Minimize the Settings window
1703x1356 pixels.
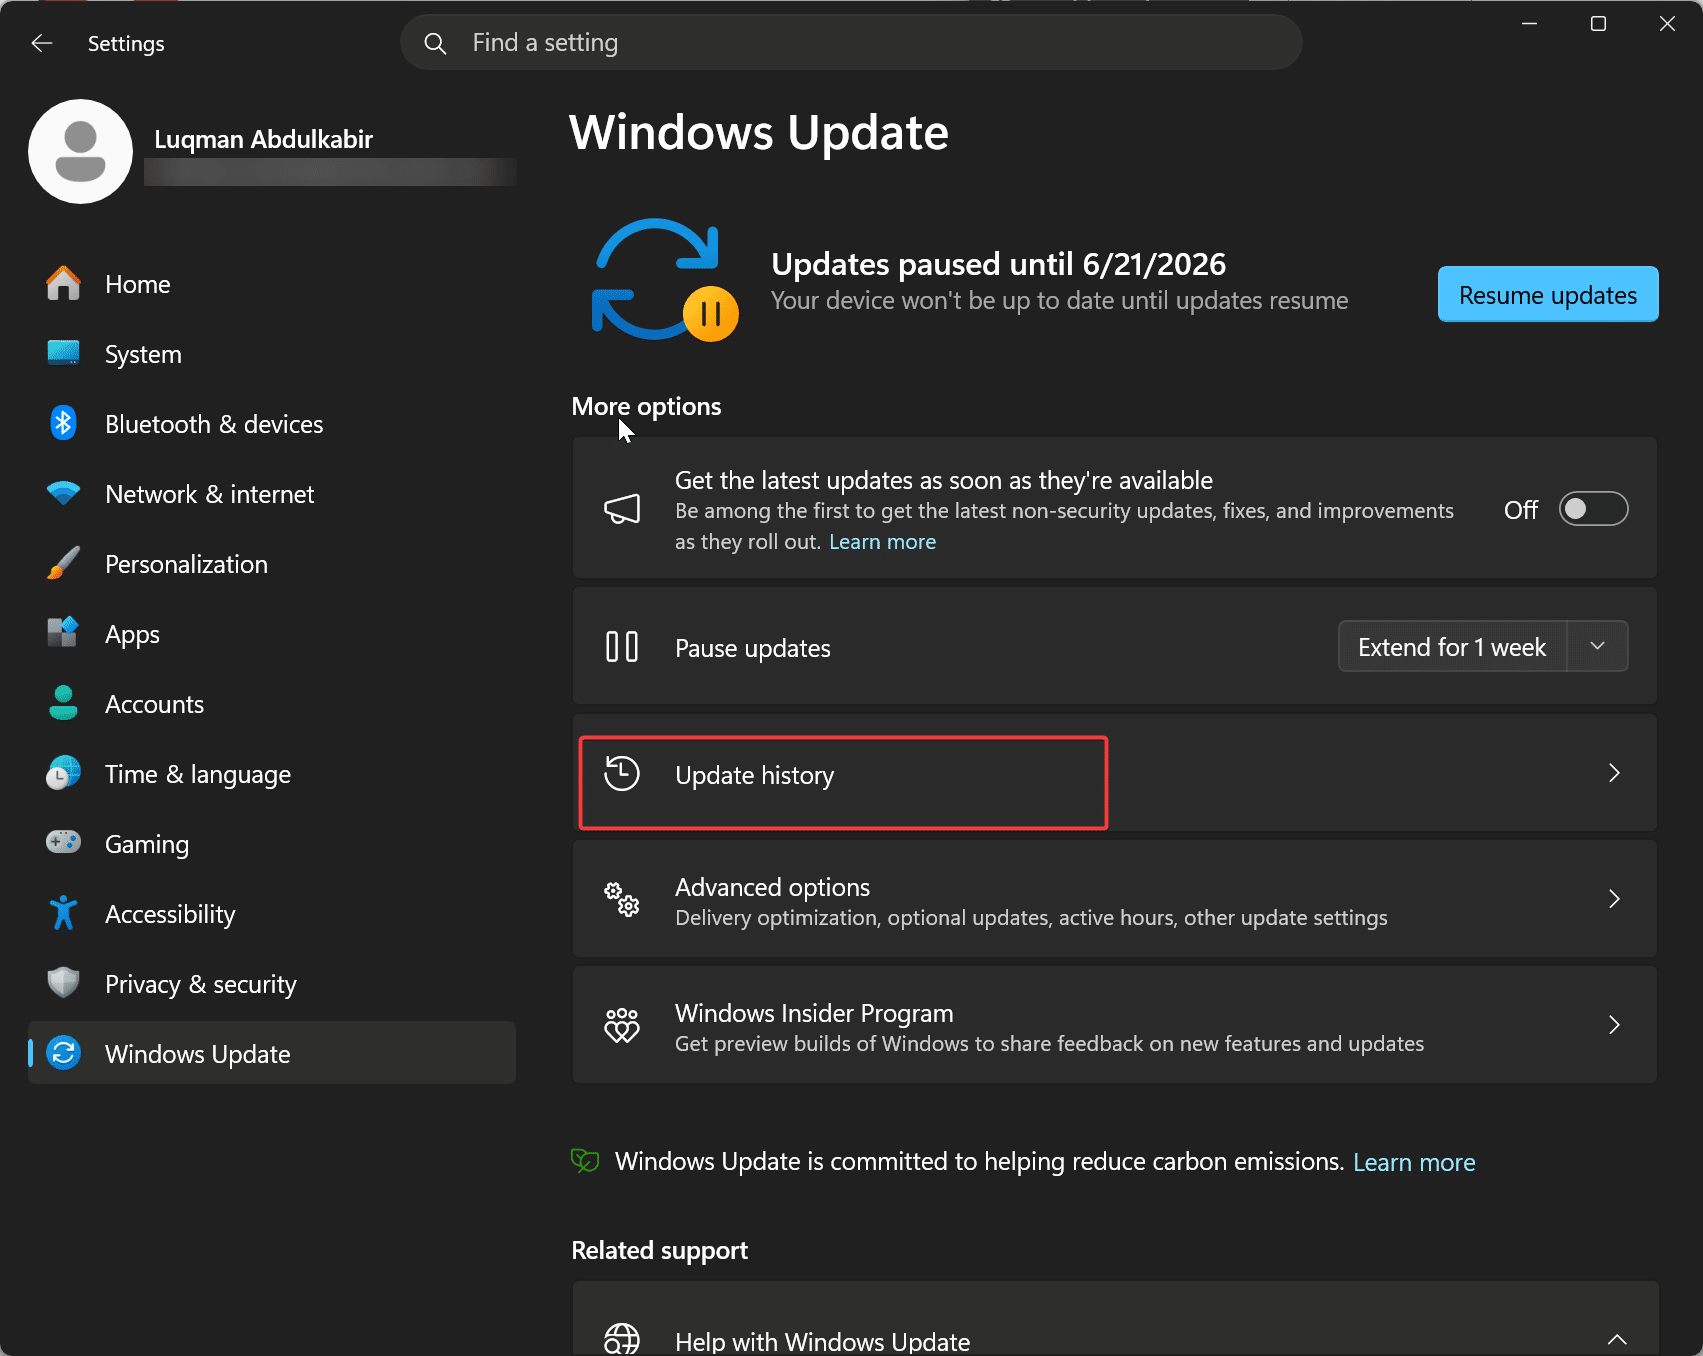pos(1529,23)
